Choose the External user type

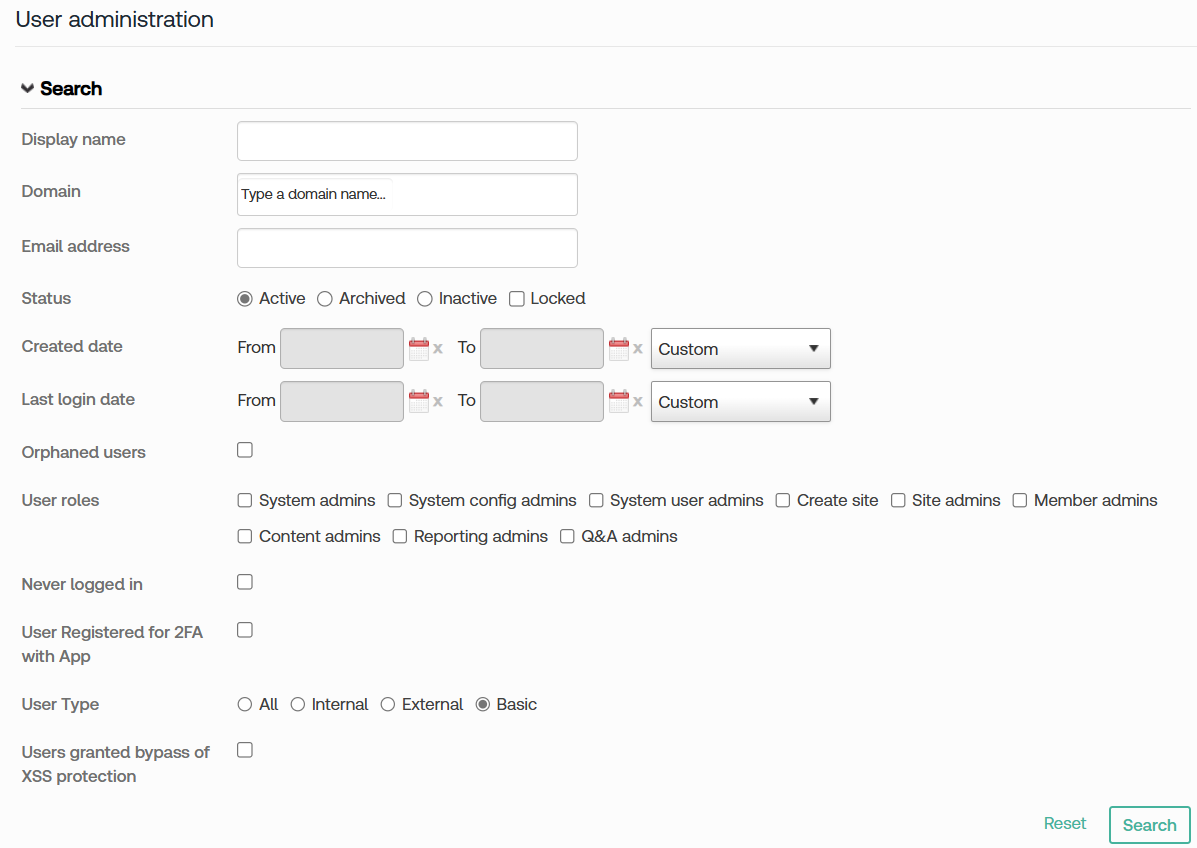point(389,704)
